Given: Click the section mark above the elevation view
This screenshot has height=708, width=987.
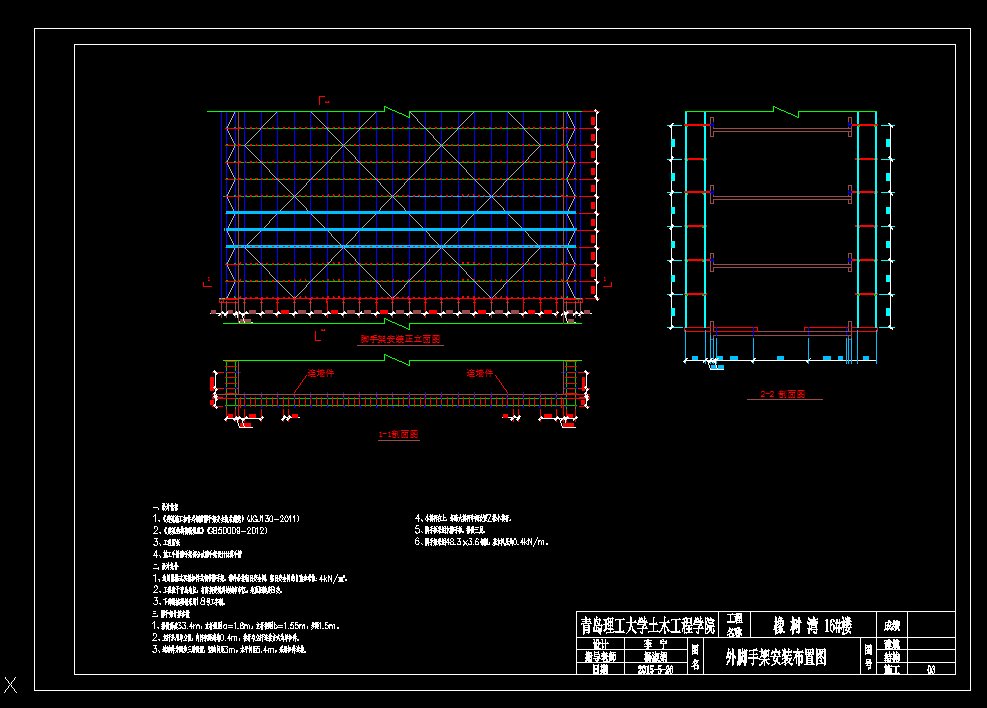Looking at the screenshot, I should pyautogui.click(x=324, y=100).
